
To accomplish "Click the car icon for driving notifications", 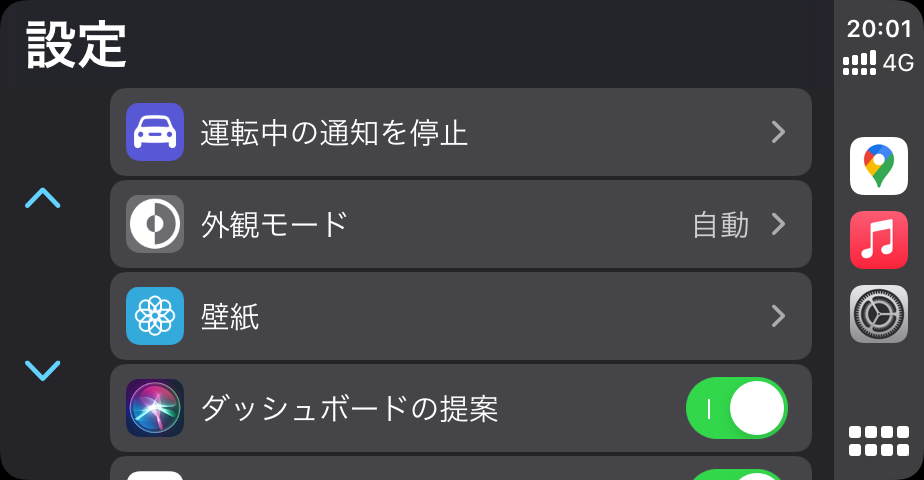I will click(155, 132).
